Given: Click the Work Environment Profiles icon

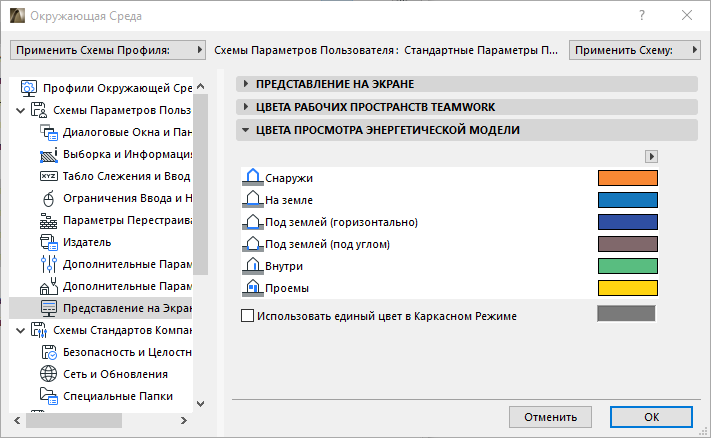Looking at the screenshot, I should 28,87.
